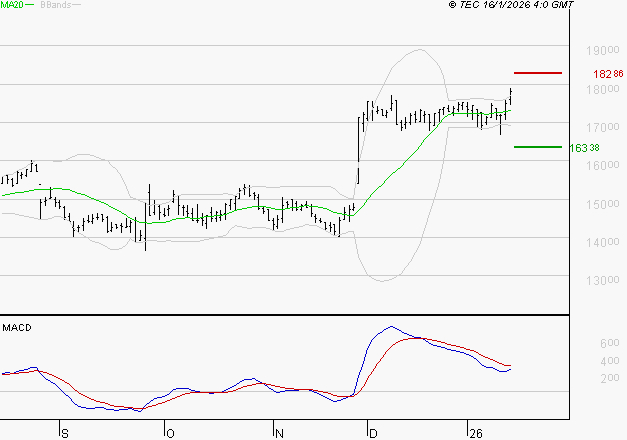Click the MACD 4.00 axis label
The width and height of the screenshot is (627, 440).
609,361
